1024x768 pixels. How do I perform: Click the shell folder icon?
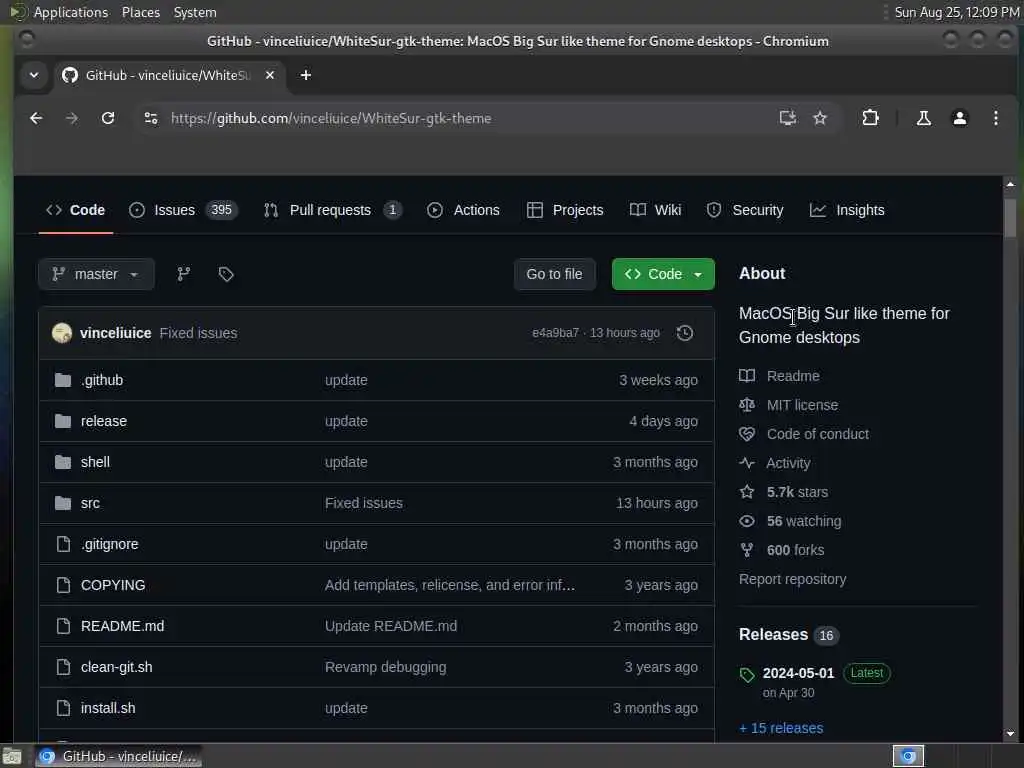[x=63, y=462]
